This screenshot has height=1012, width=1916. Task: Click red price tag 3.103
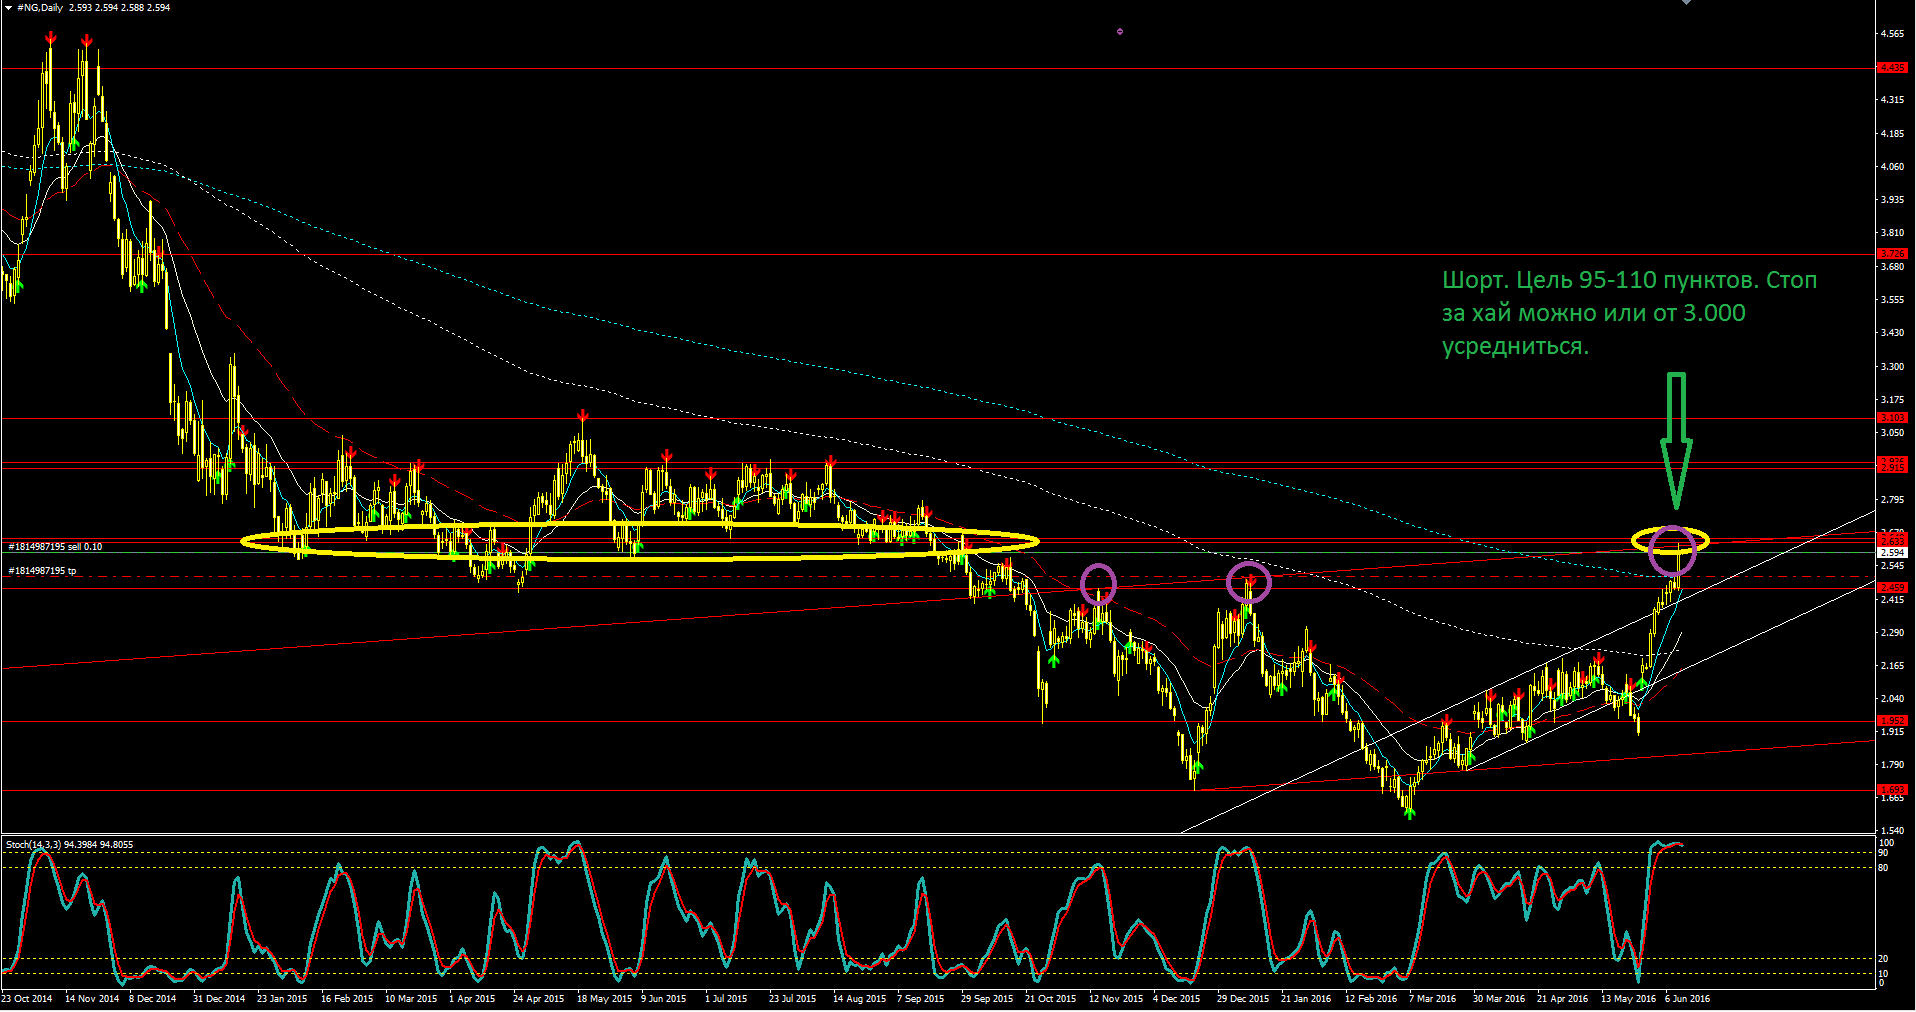tap(1892, 418)
